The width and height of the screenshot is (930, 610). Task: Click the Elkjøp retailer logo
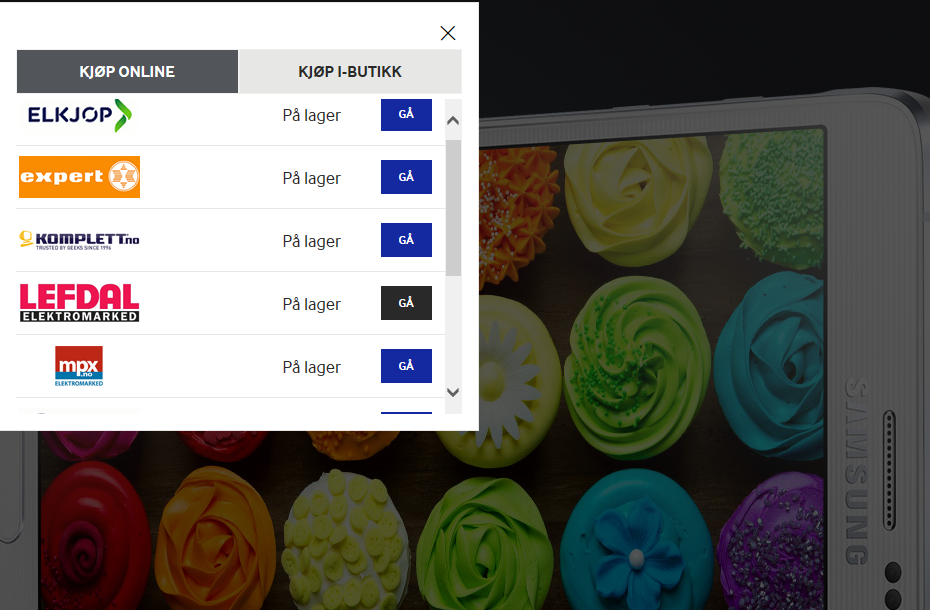(x=80, y=115)
